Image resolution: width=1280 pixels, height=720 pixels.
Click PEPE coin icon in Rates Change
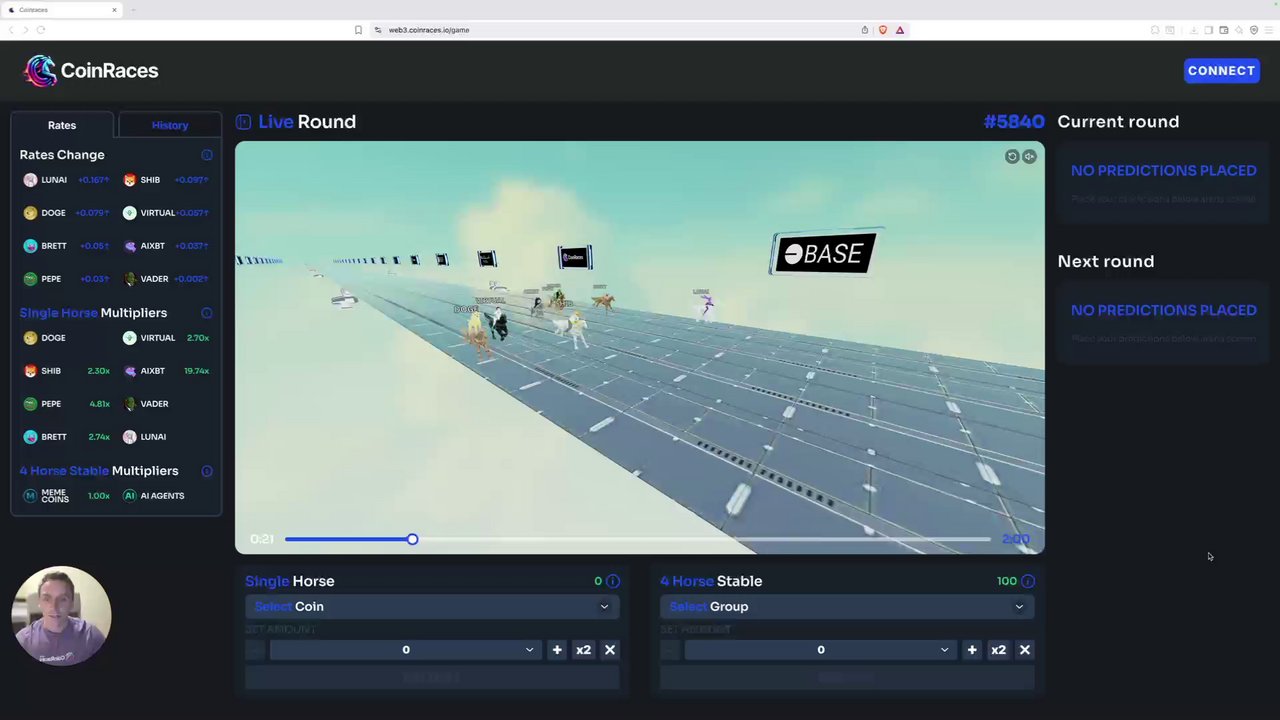click(30, 279)
